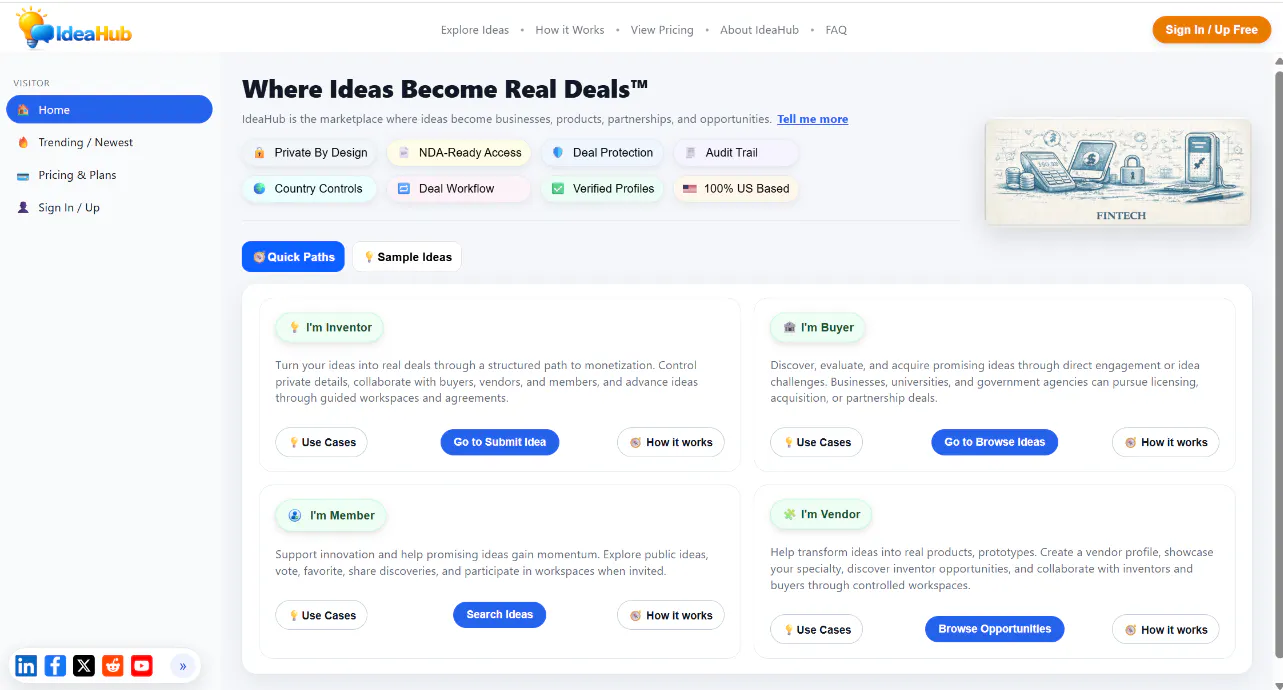Click the FINTECH illustration thumbnail

[x=1118, y=172]
